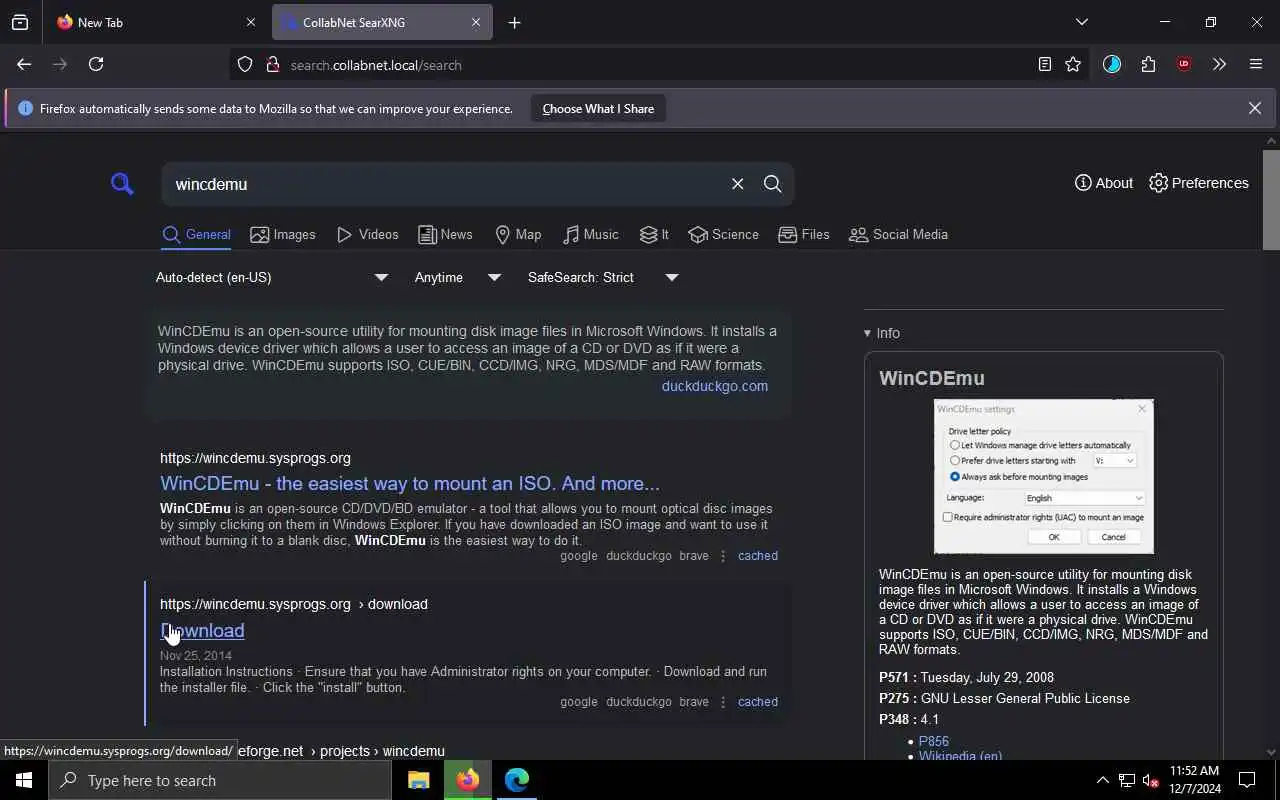Open the Auto-detect language dropdown
Viewport: 1280px width, 800px height.
coord(271,277)
